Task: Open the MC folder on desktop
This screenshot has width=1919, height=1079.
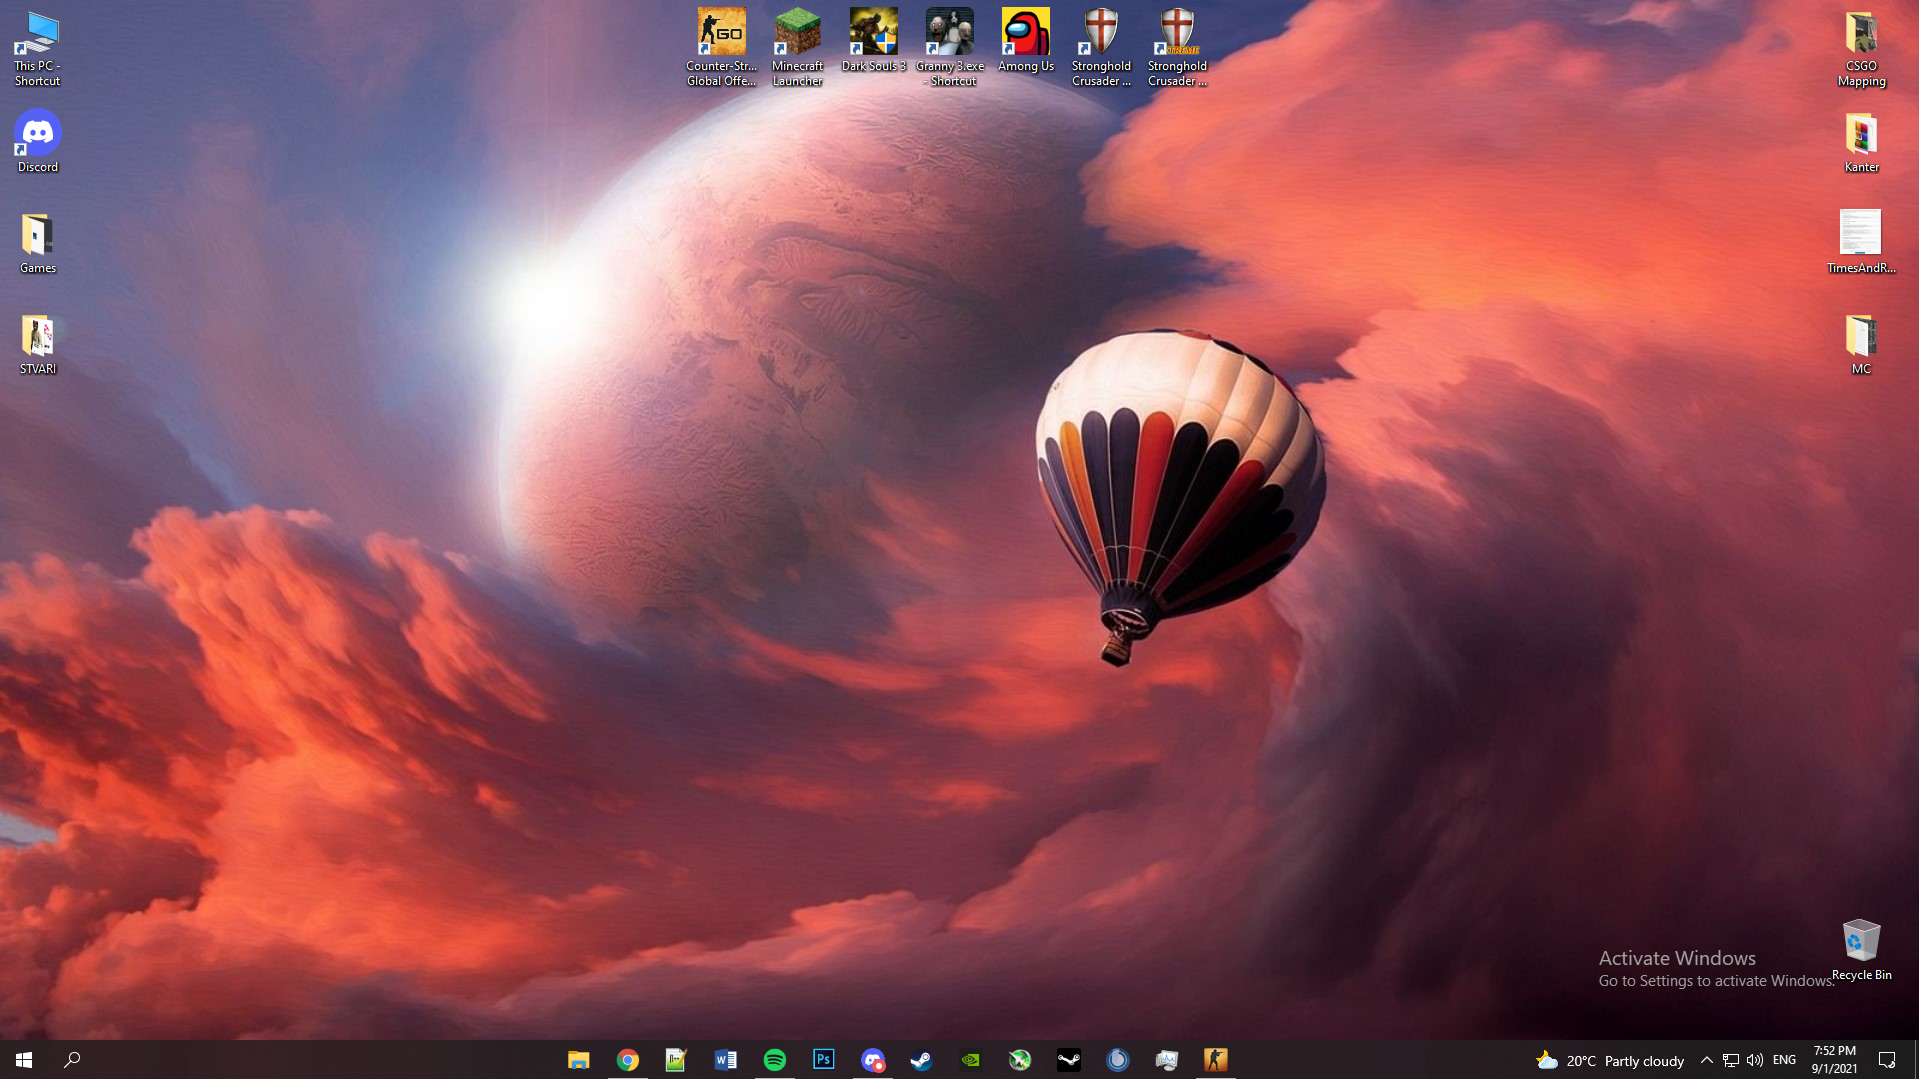Action: tap(1861, 344)
